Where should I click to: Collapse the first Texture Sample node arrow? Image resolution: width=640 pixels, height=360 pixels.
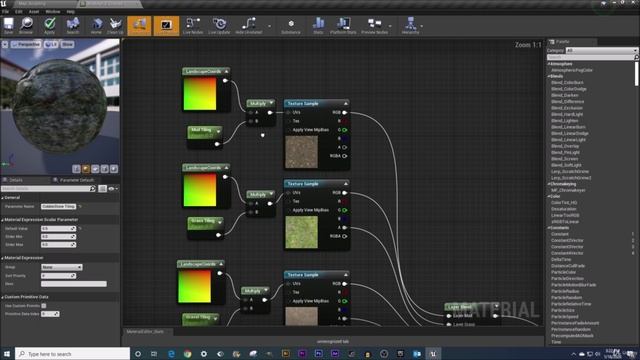click(346, 104)
